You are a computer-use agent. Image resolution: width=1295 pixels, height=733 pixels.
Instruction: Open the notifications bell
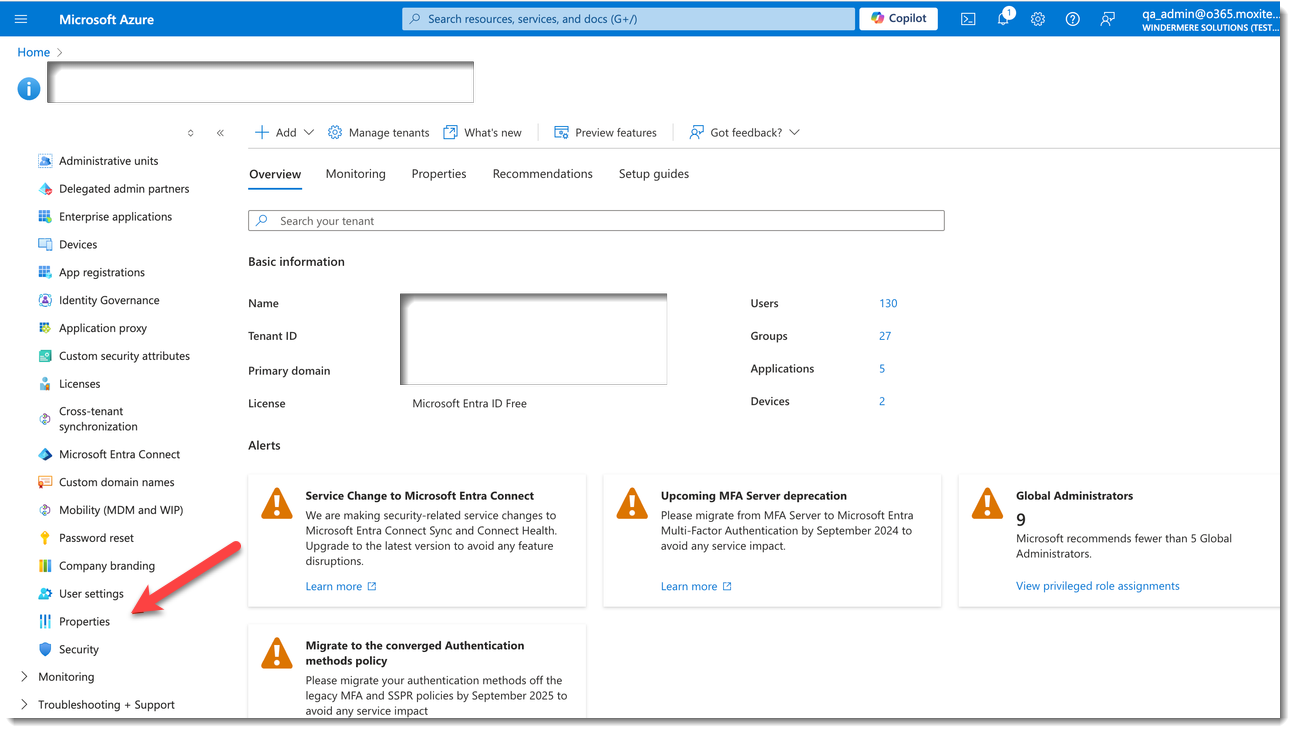(1003, 19)
